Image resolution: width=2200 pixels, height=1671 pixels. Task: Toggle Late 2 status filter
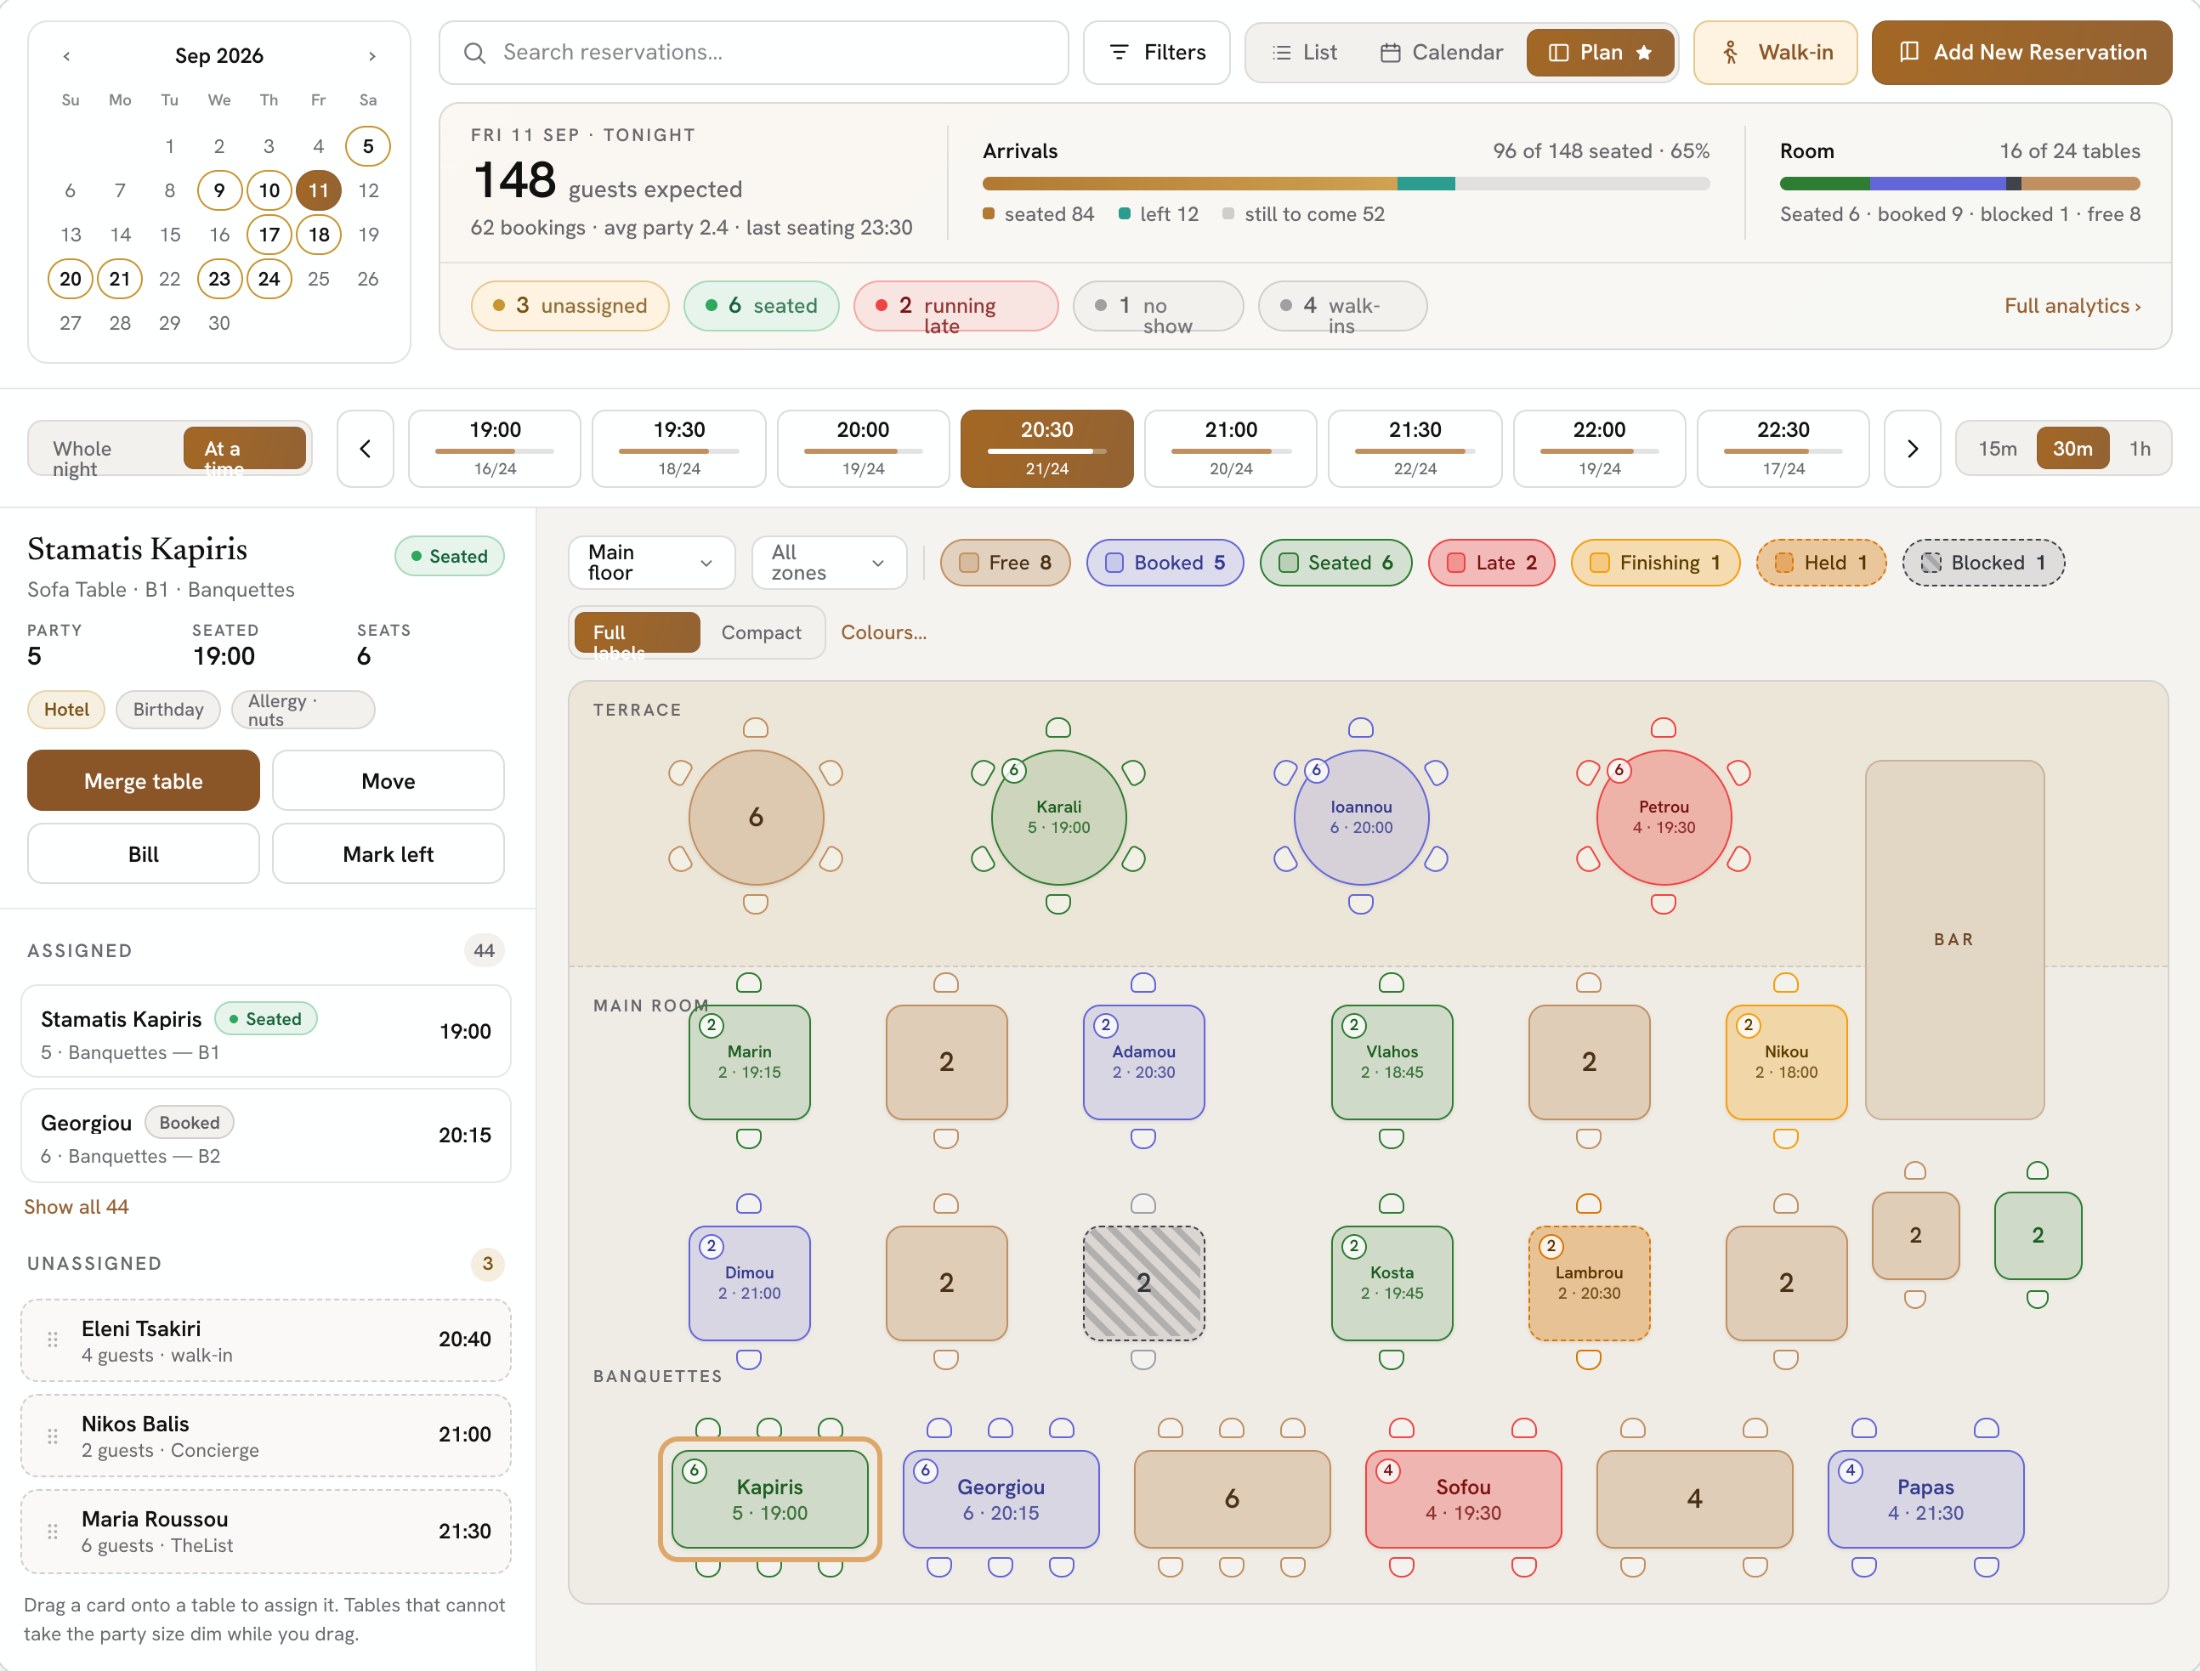1491,562
